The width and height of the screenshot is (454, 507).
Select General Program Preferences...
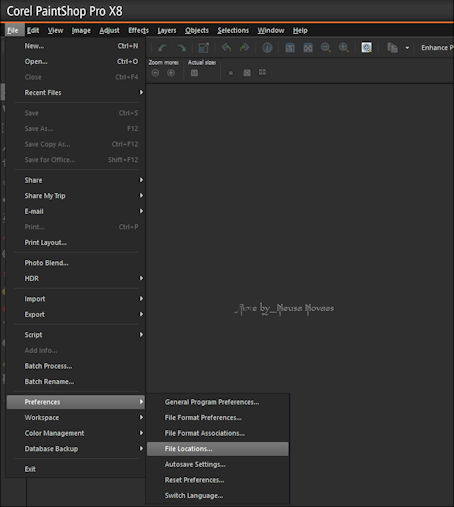point(218,402)
